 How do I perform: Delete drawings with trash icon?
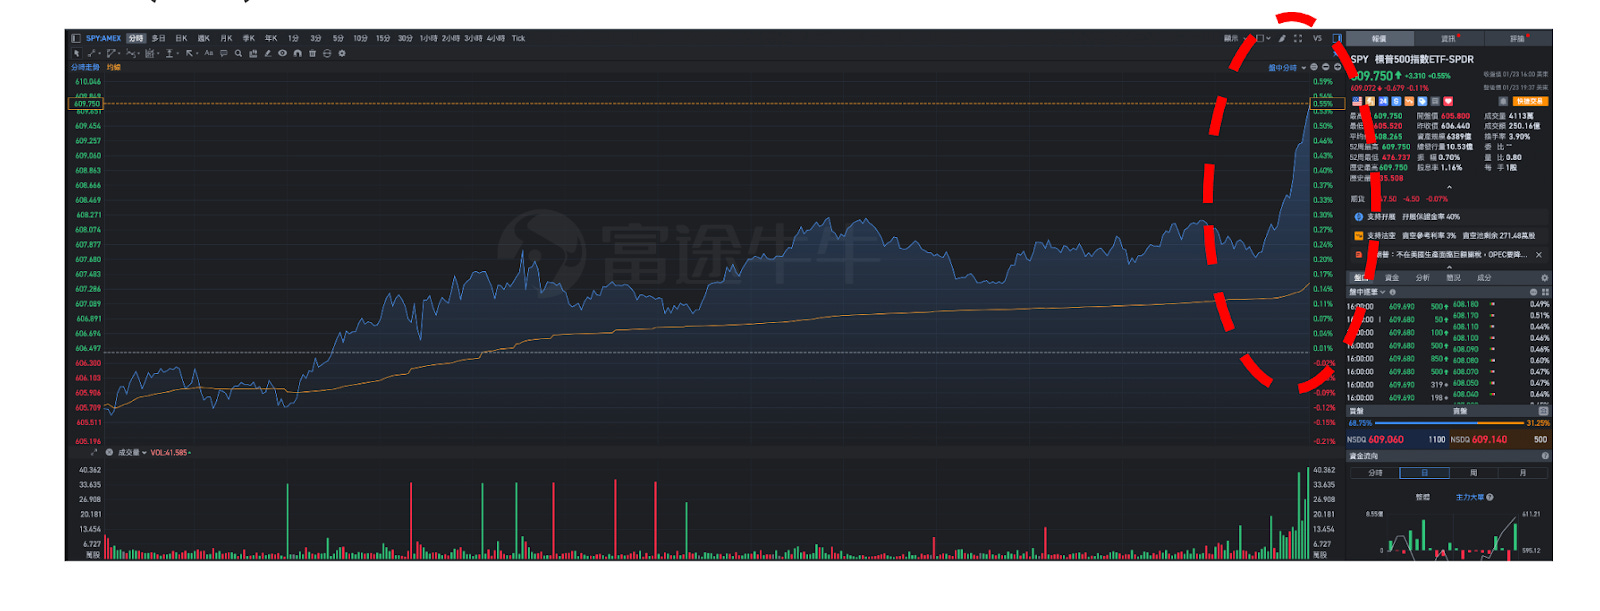coord(312,53)
